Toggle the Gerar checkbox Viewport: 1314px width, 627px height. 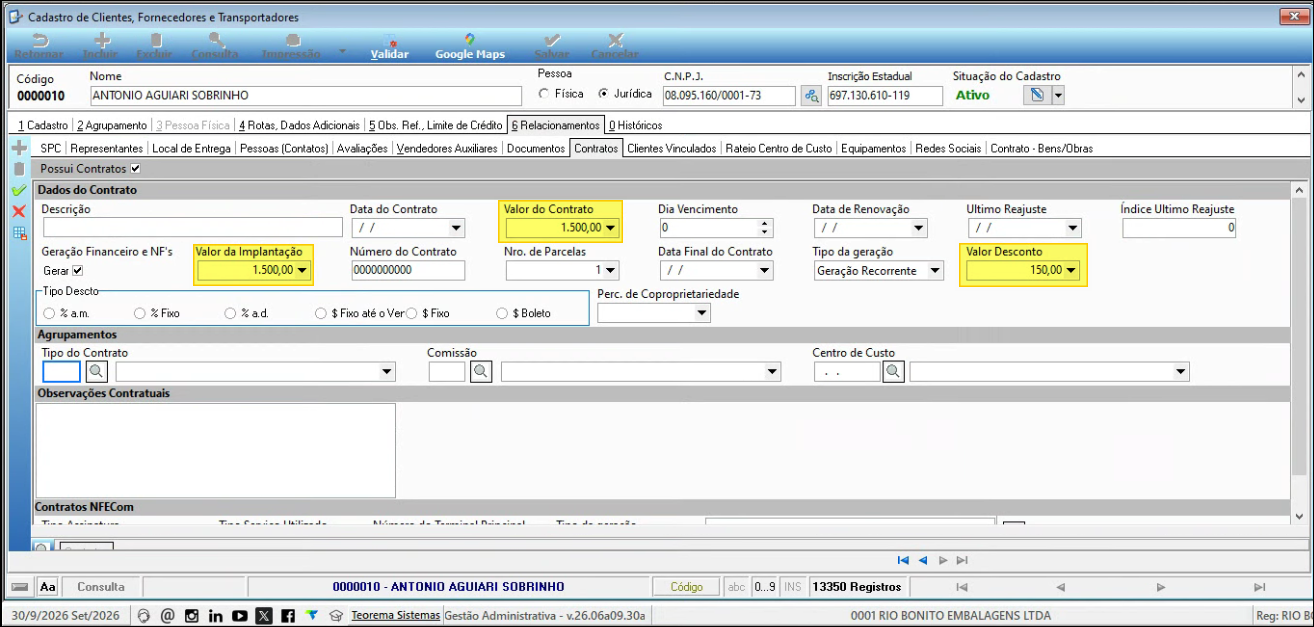[x=78, y=270]
